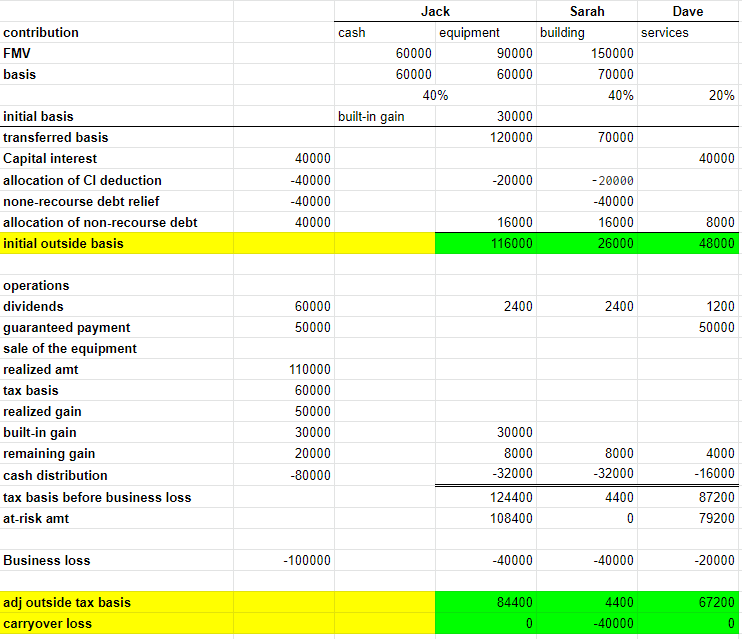The image size is (742, 639).
Task: Click the 'remaining gain' row label
Action: (49, 453)
